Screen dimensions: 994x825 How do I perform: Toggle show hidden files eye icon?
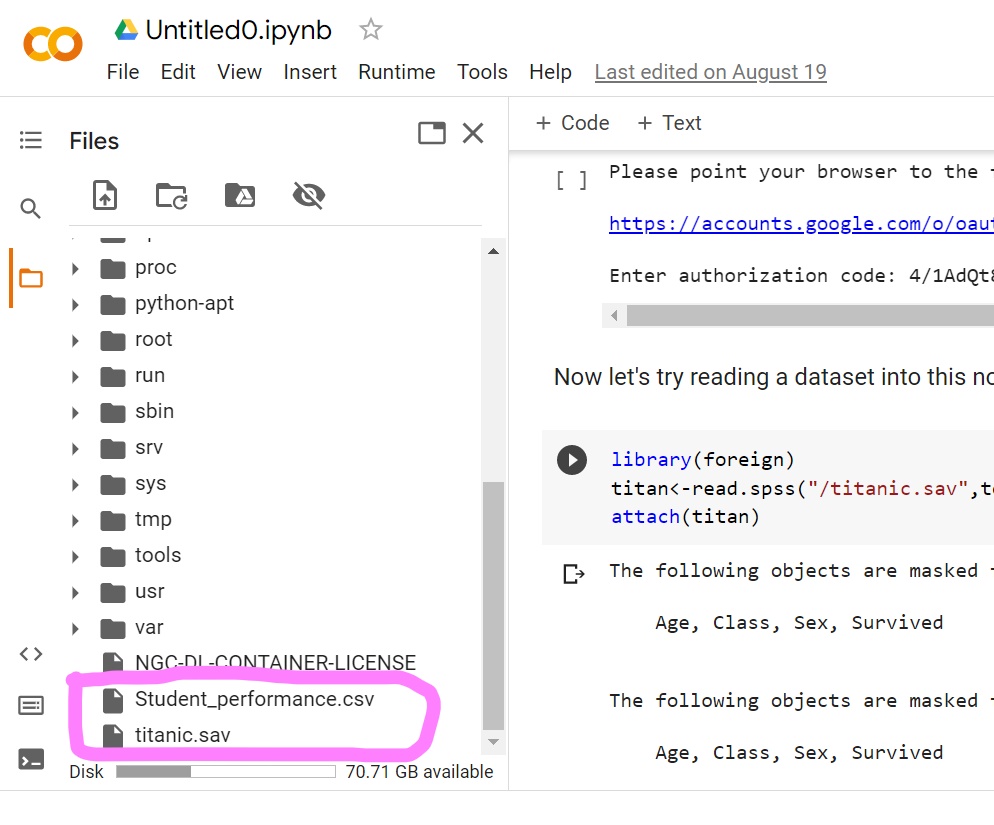tap(308, 195)
